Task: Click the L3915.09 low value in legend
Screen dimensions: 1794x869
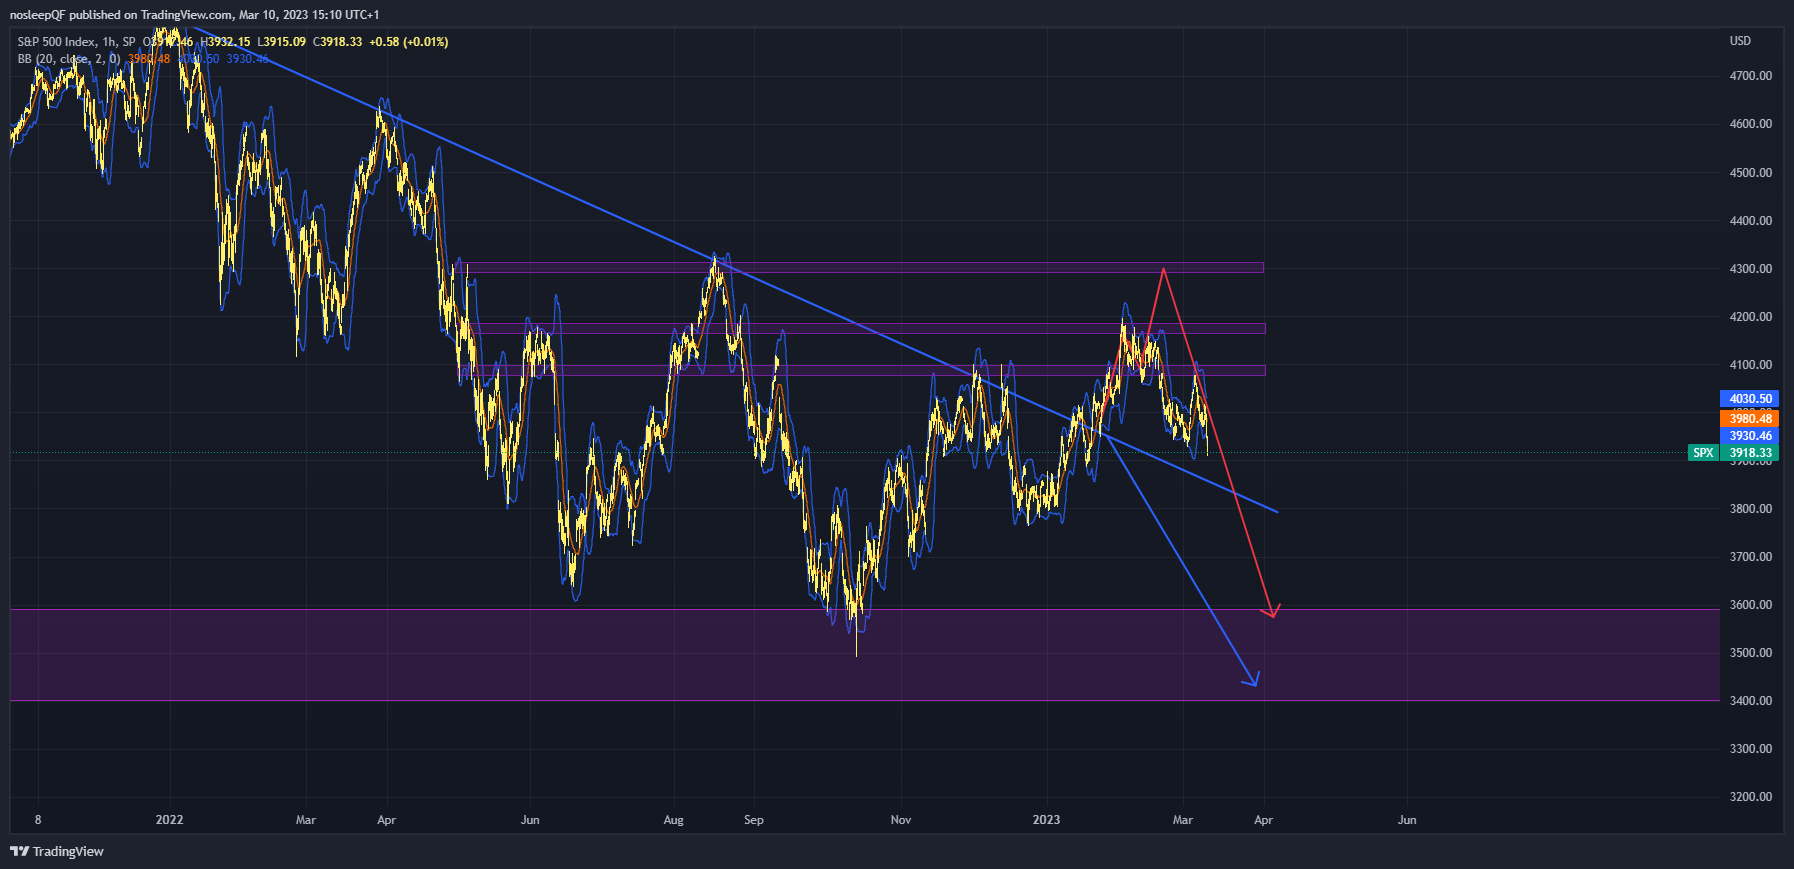Action: coord(281,42)
